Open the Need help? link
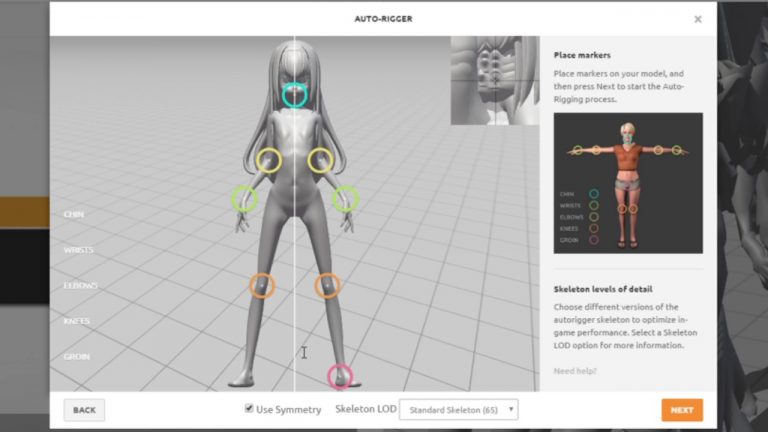 coord(577,371)
